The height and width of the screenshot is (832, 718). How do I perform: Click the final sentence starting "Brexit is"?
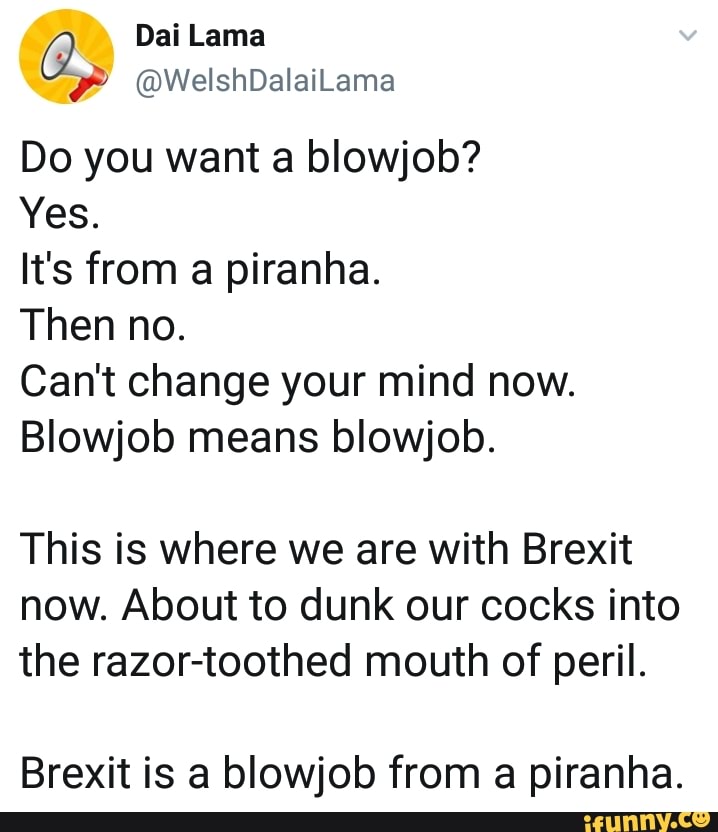click(352, 773)
